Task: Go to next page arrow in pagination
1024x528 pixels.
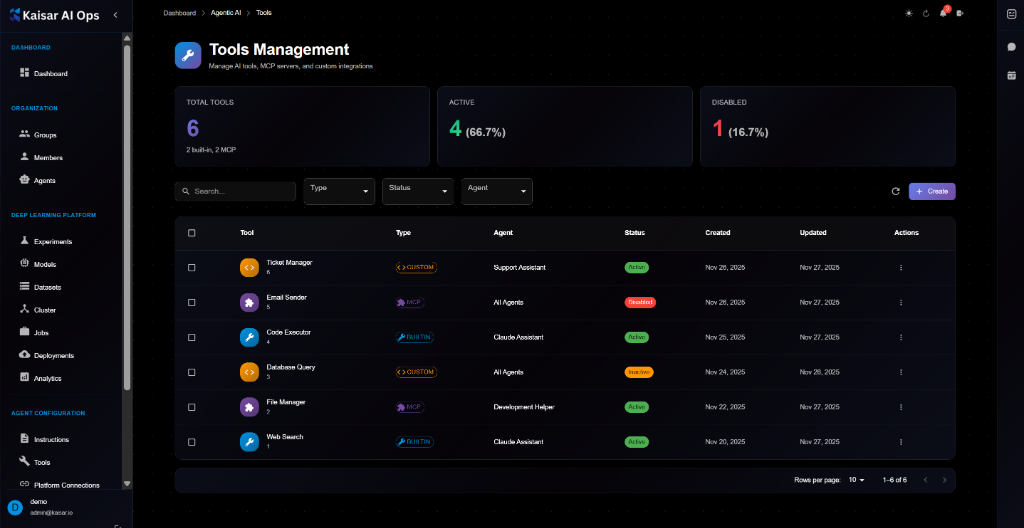Action: click(x=944, y=480)
